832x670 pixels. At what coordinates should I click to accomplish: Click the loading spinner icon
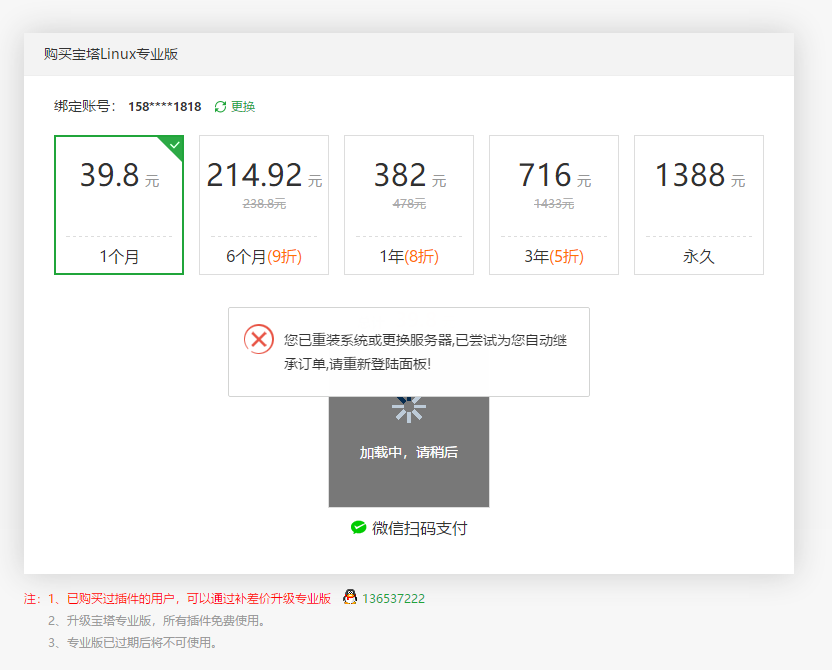coord(409,409)
